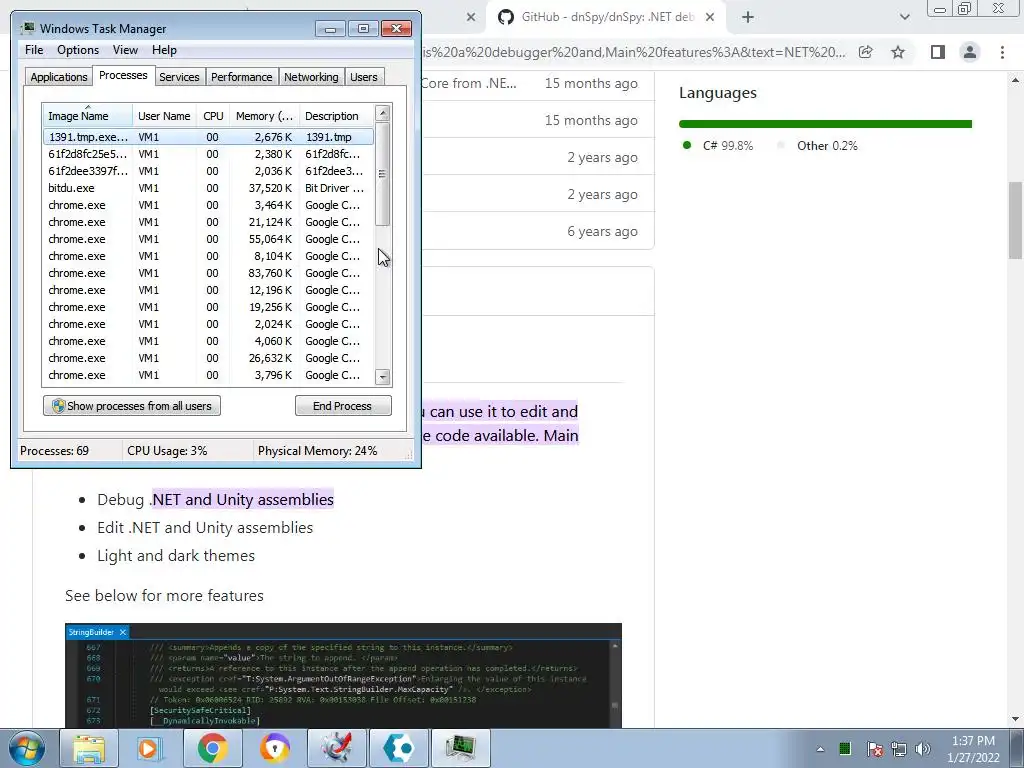Bookmark page with Chrome star icon
This screenshot has height=768, width=1024.
898,52
